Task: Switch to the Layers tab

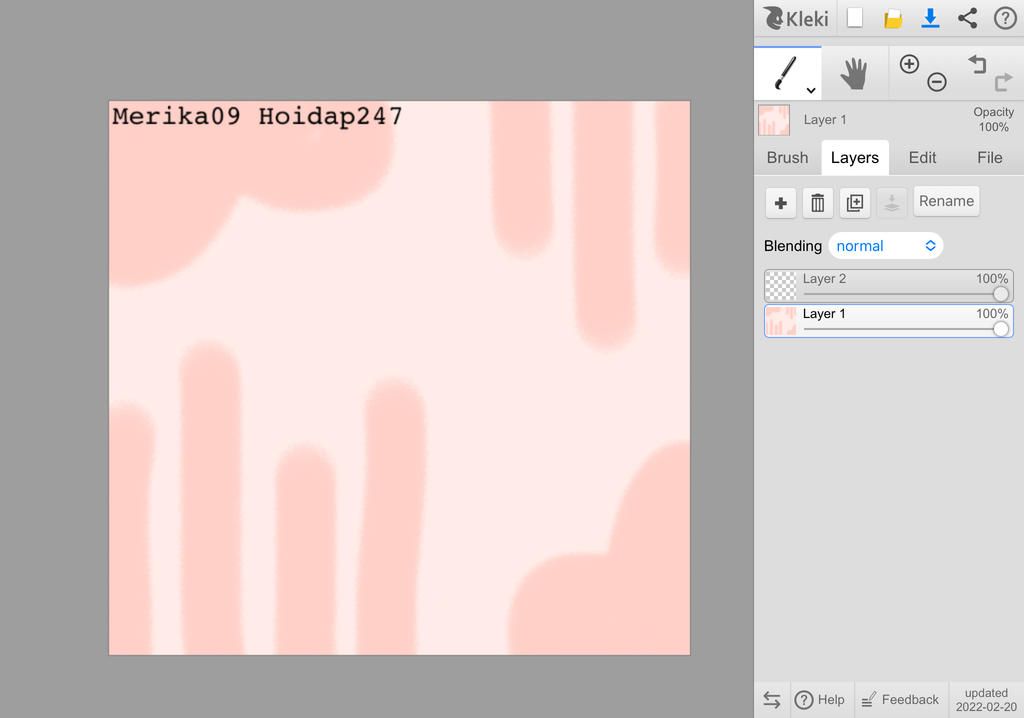Action: 854,157
